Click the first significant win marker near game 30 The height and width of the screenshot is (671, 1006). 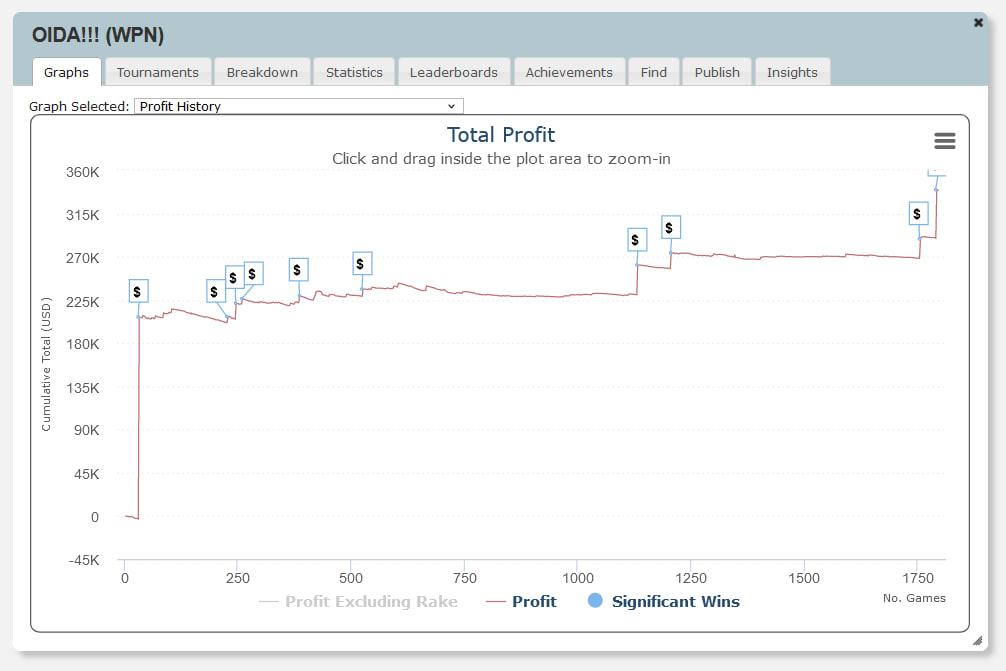tap(139, 291)
